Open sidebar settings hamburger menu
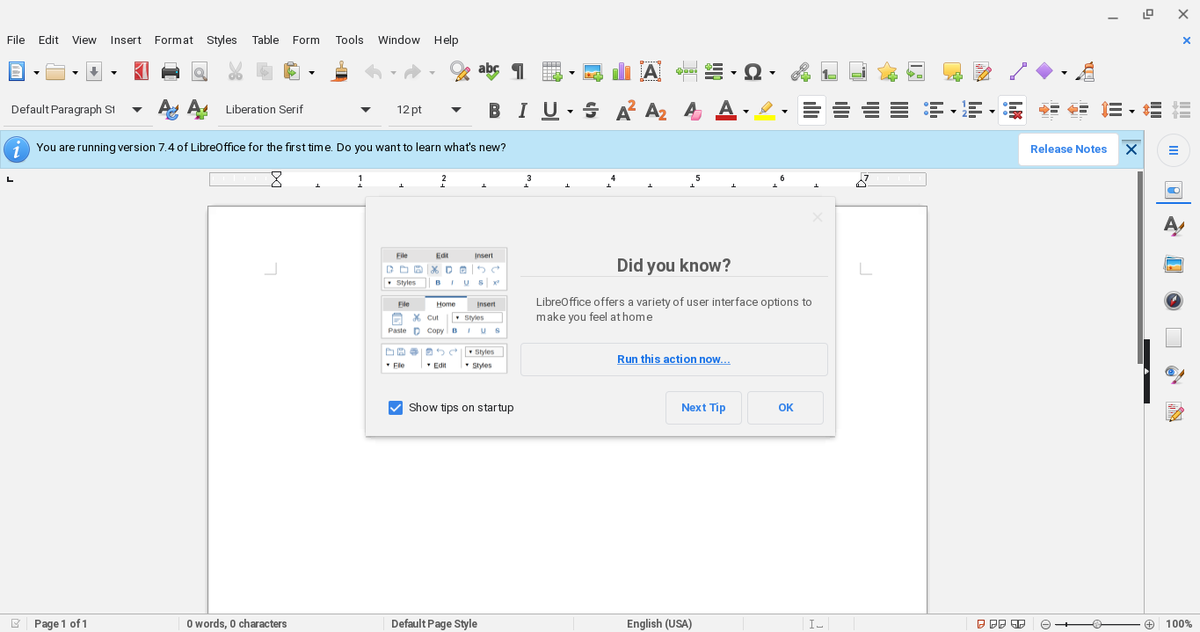The image size is (1200, 632). click(1174, 152)
